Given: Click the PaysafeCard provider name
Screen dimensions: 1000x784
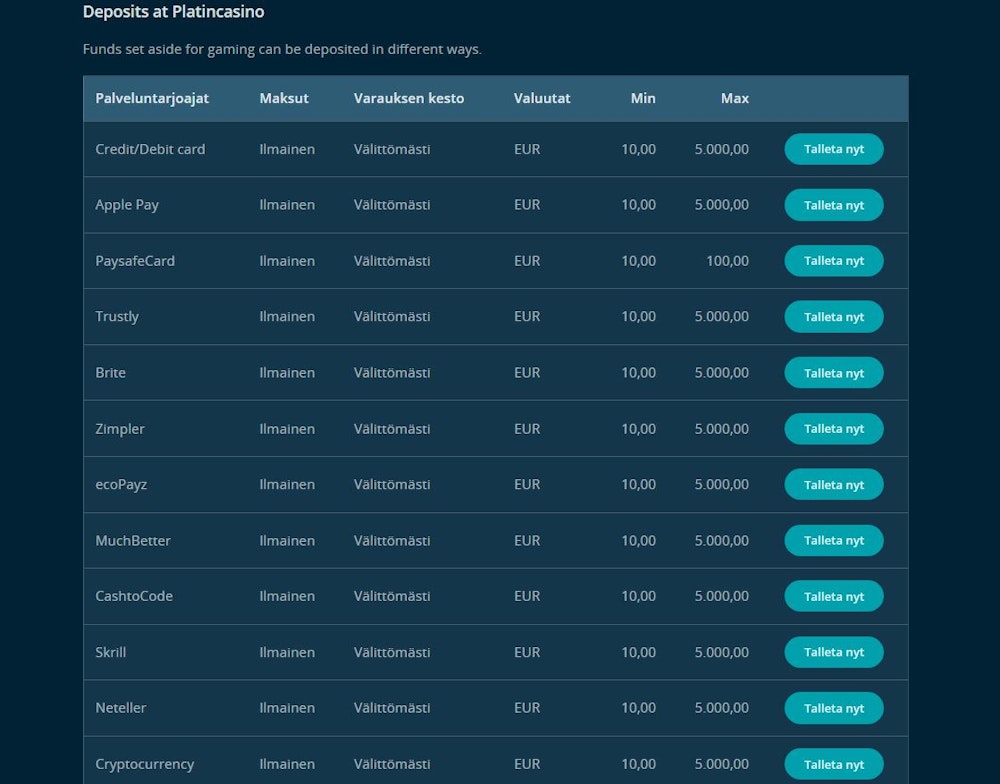Looking at the screenshot, I should click(135, 261).
